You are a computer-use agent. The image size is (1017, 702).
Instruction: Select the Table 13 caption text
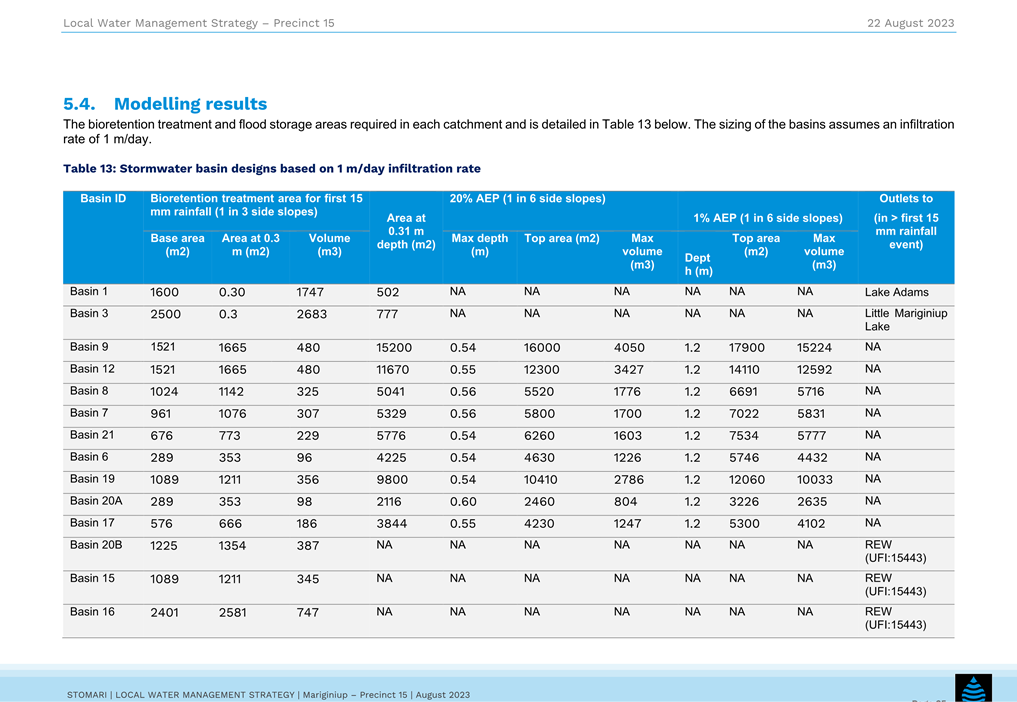click(272, 169)
